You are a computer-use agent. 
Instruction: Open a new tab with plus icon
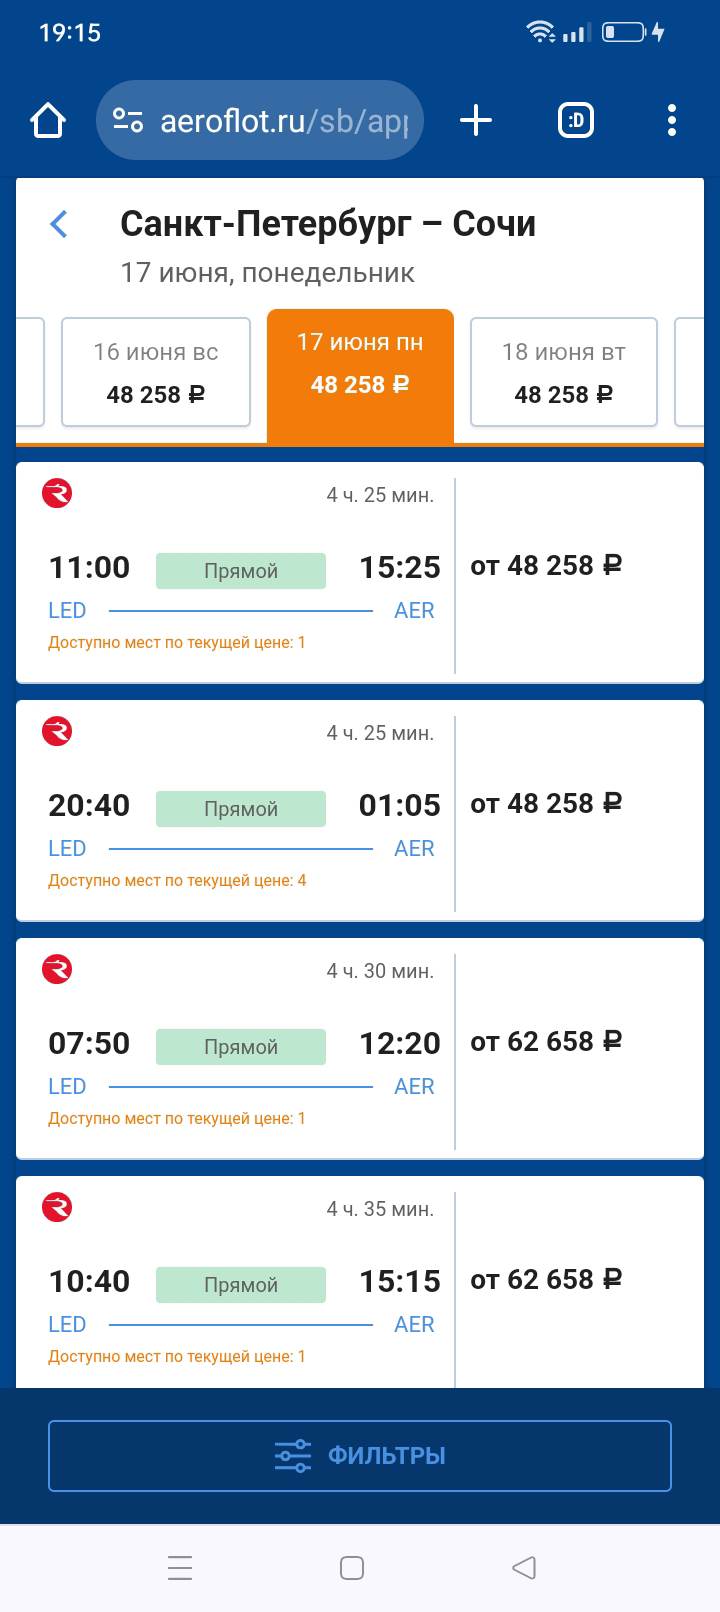coord(476,121)
